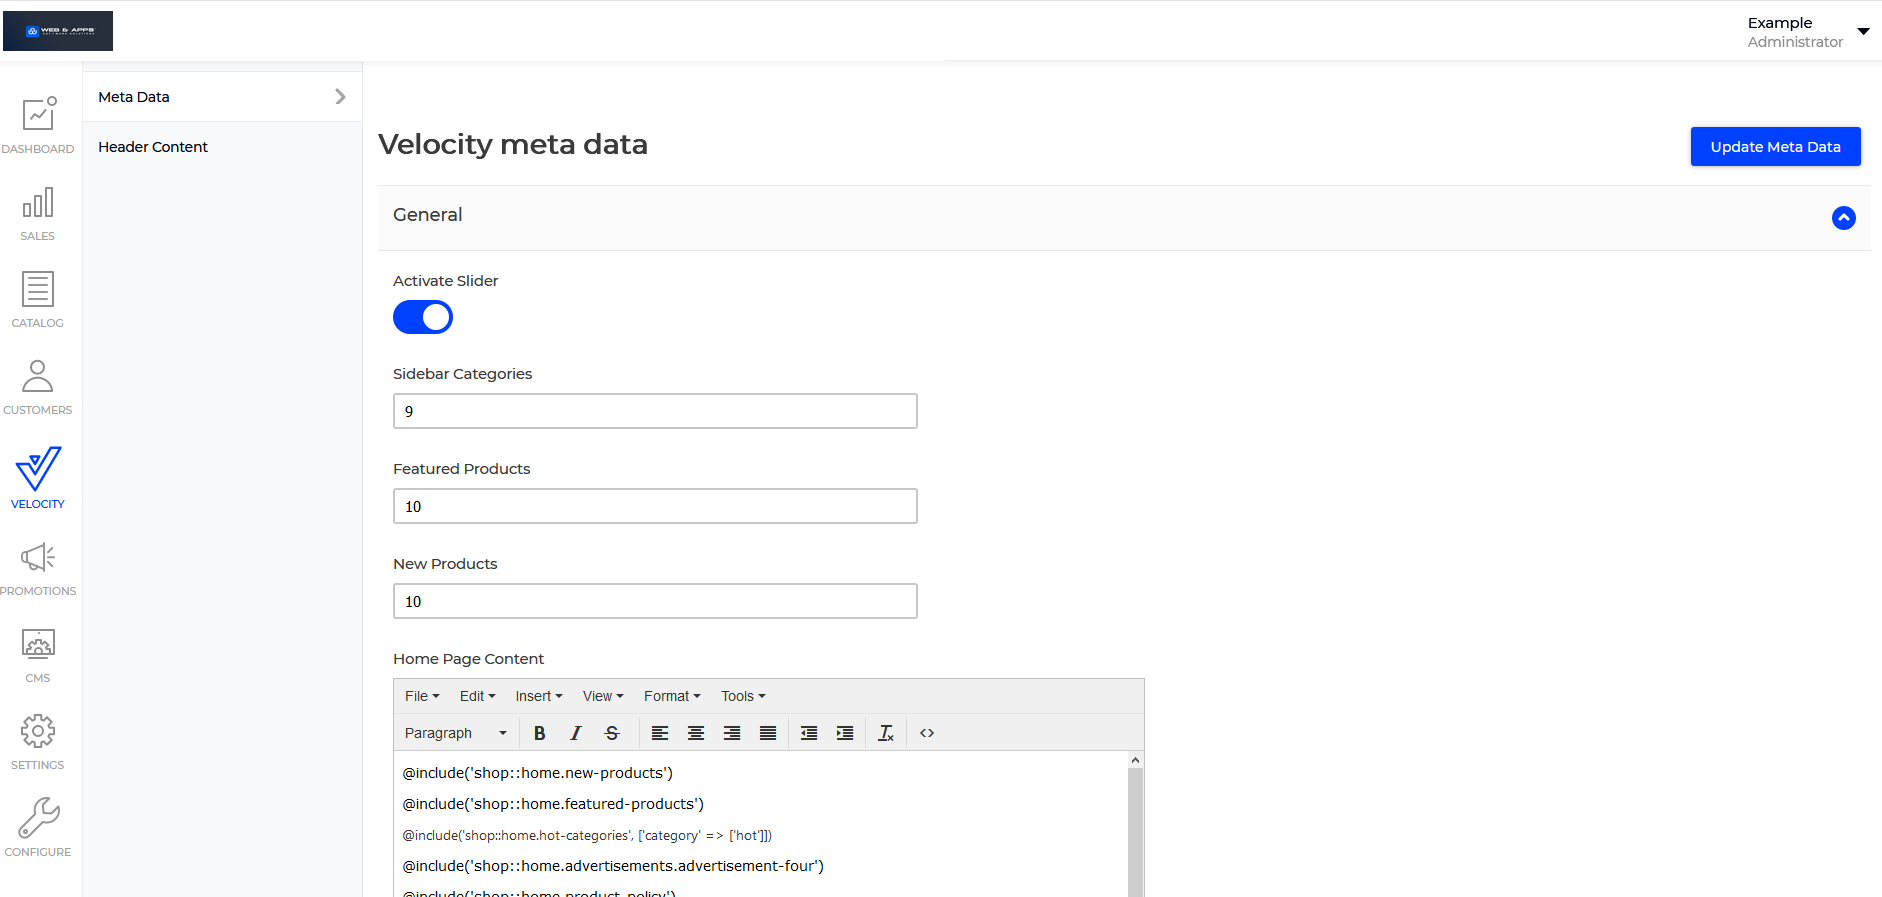This screenshot has width=1882, height=897.
Task: Open the Paragraph format dropdown
Action: pos(456,733)
